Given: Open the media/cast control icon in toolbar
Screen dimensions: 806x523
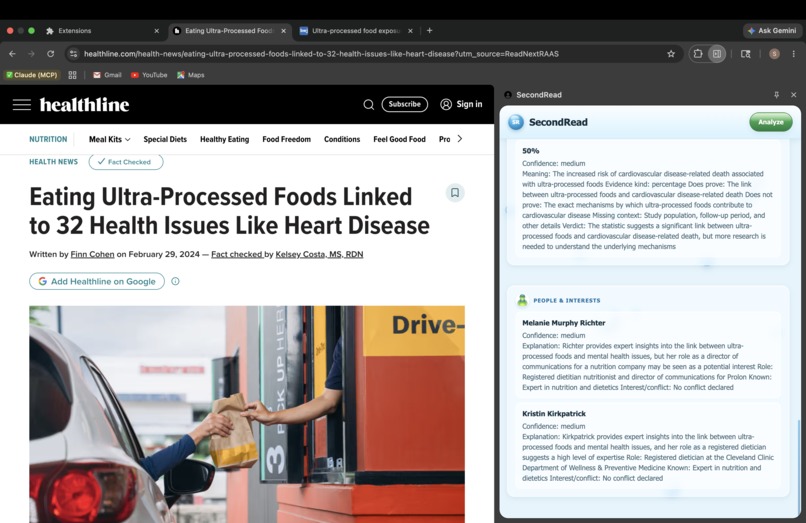Looking at the screenshot, I should 745,53.
